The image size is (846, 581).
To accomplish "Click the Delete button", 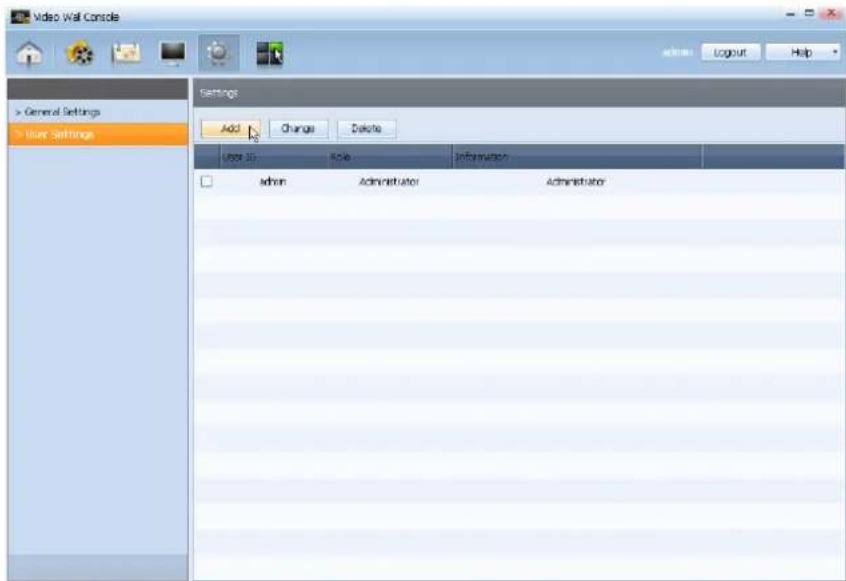I will coord(366,128).
